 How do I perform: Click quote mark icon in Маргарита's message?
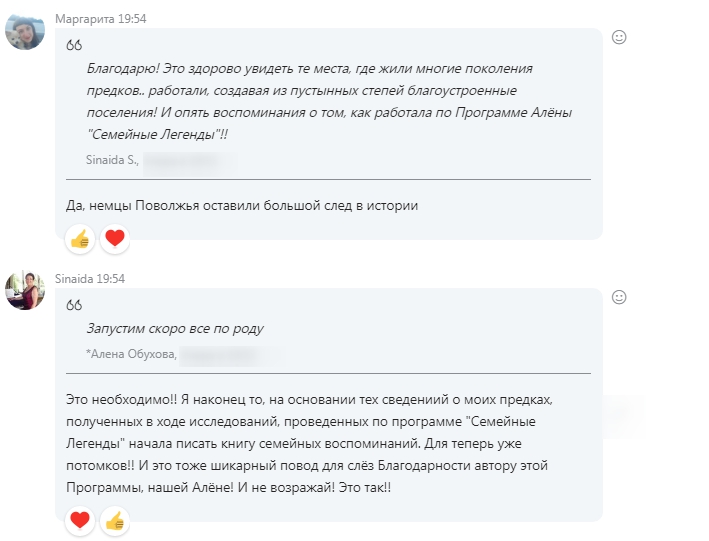pyautogui.click(x=74, y=45)
